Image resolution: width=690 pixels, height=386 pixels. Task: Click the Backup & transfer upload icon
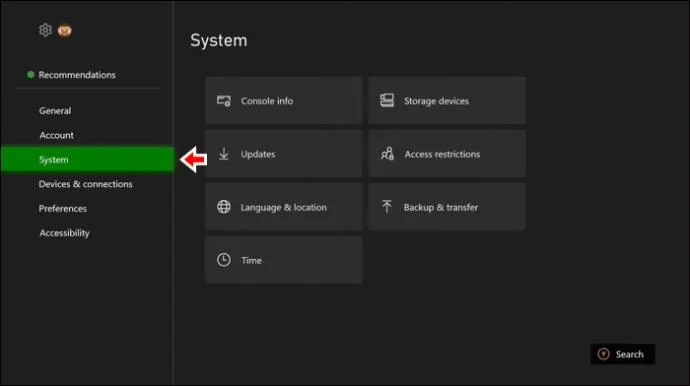(387, 206)
